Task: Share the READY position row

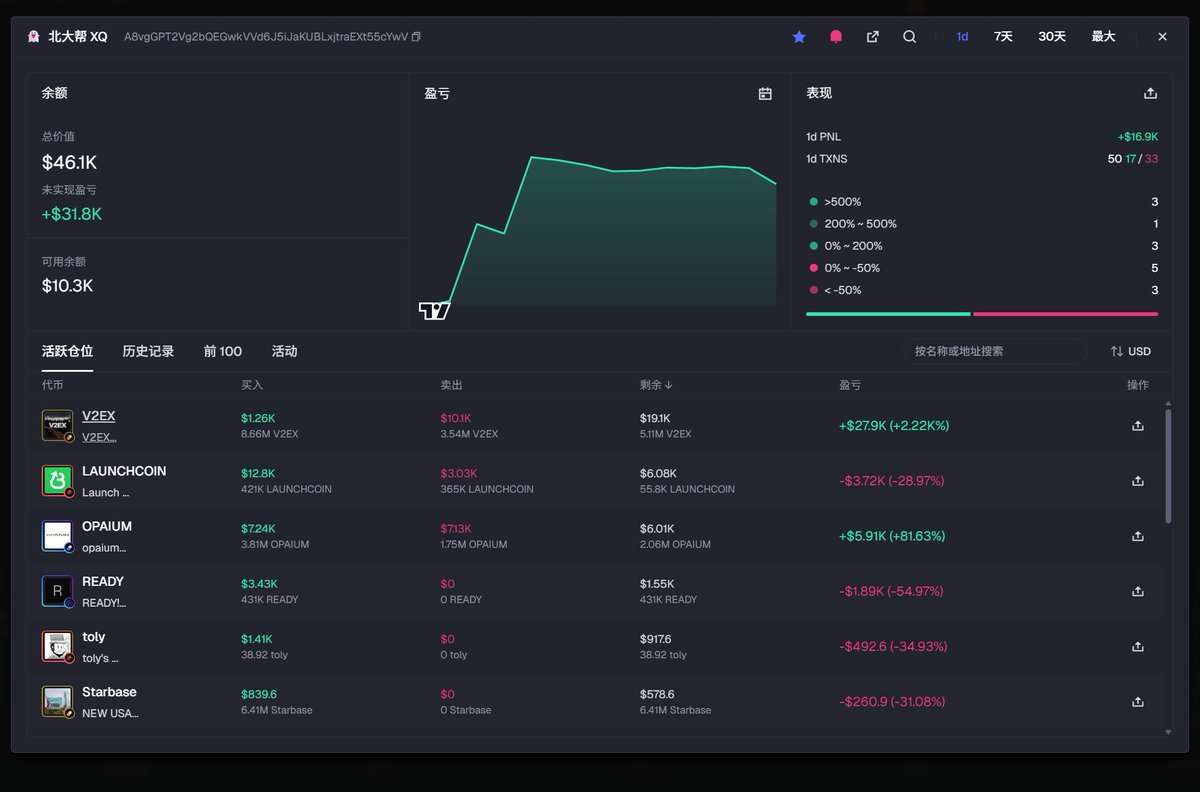Action: (x=1137, y=591)
